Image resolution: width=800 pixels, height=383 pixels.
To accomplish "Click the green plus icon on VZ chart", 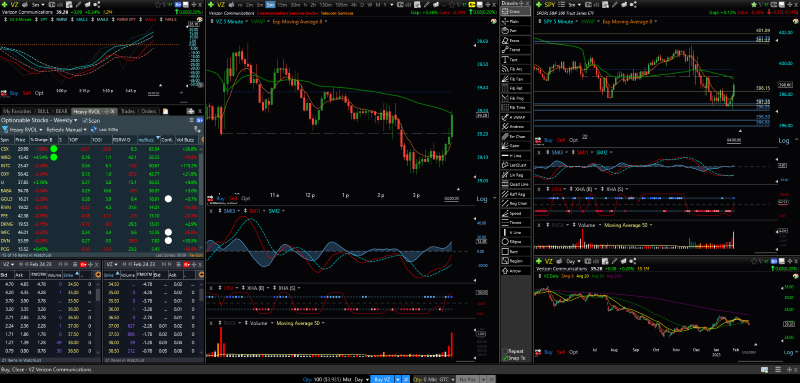I will tap(211, 4).
